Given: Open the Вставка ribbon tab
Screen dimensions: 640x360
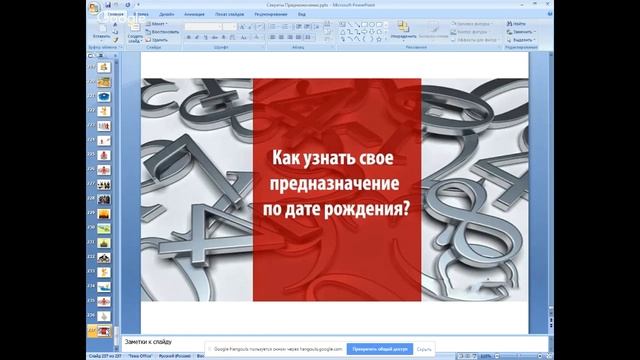Looking at the screenshot, I should (x=141, y=14).
